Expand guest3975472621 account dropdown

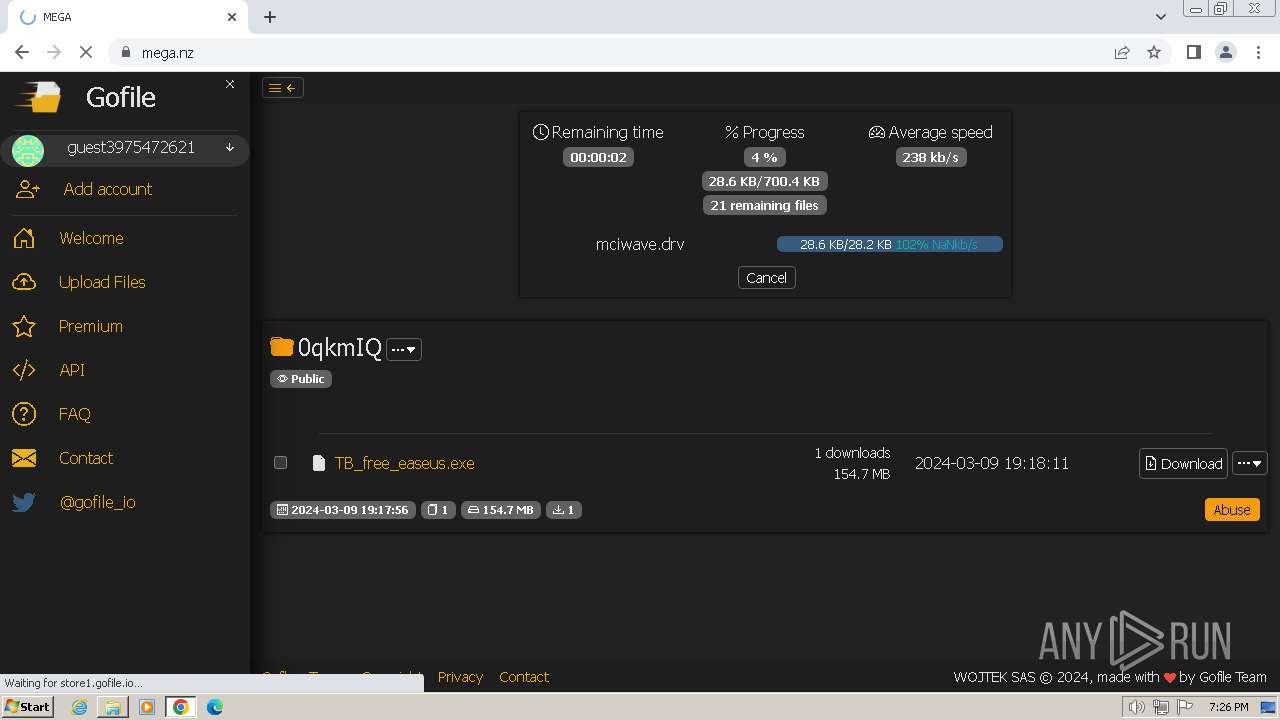[x=230, y=148]
